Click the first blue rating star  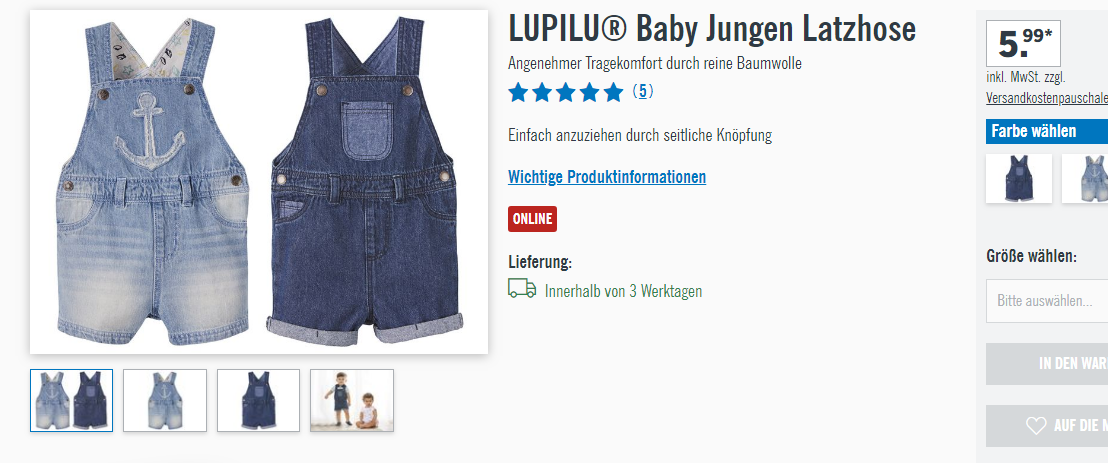tap(519, 92)
